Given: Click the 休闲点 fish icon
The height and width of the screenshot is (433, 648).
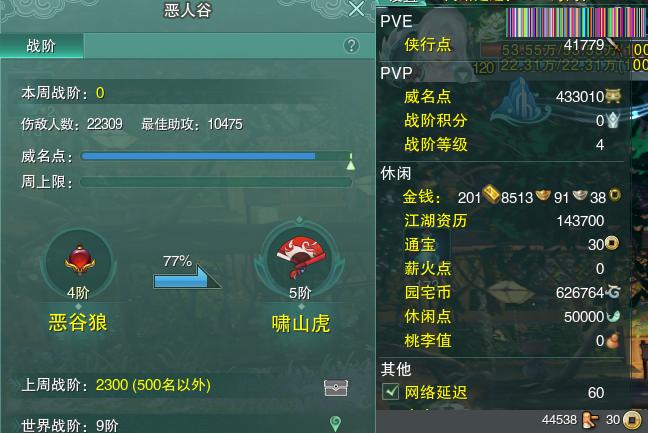Looking at the screenshot, I should [x=613, y=316].
